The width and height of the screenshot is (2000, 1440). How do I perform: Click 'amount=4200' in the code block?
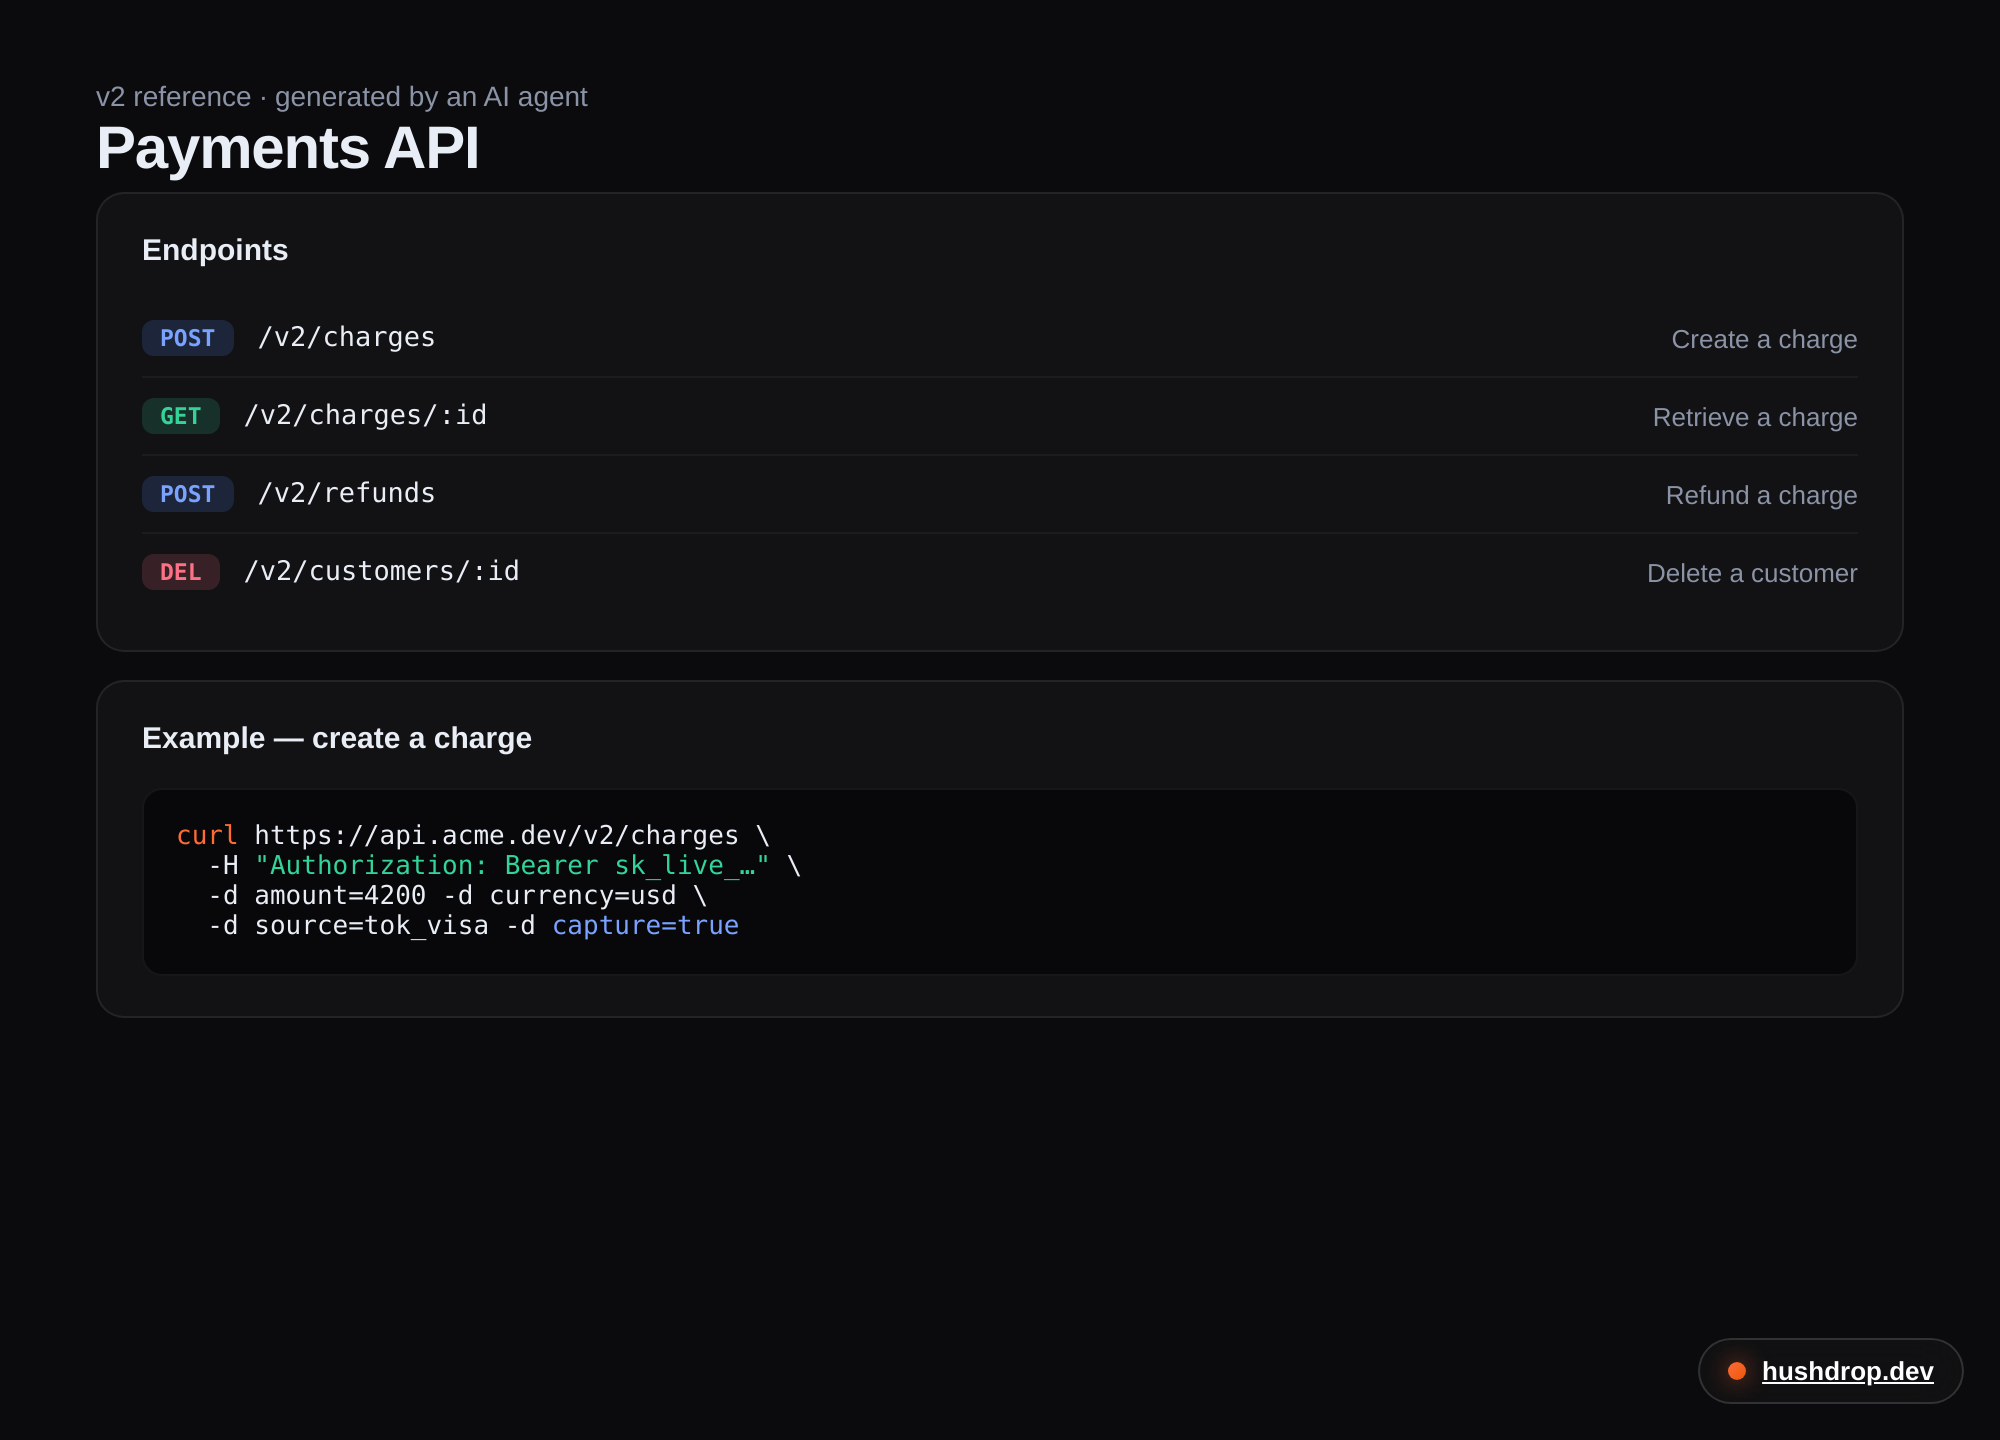[x=340, y=895]
